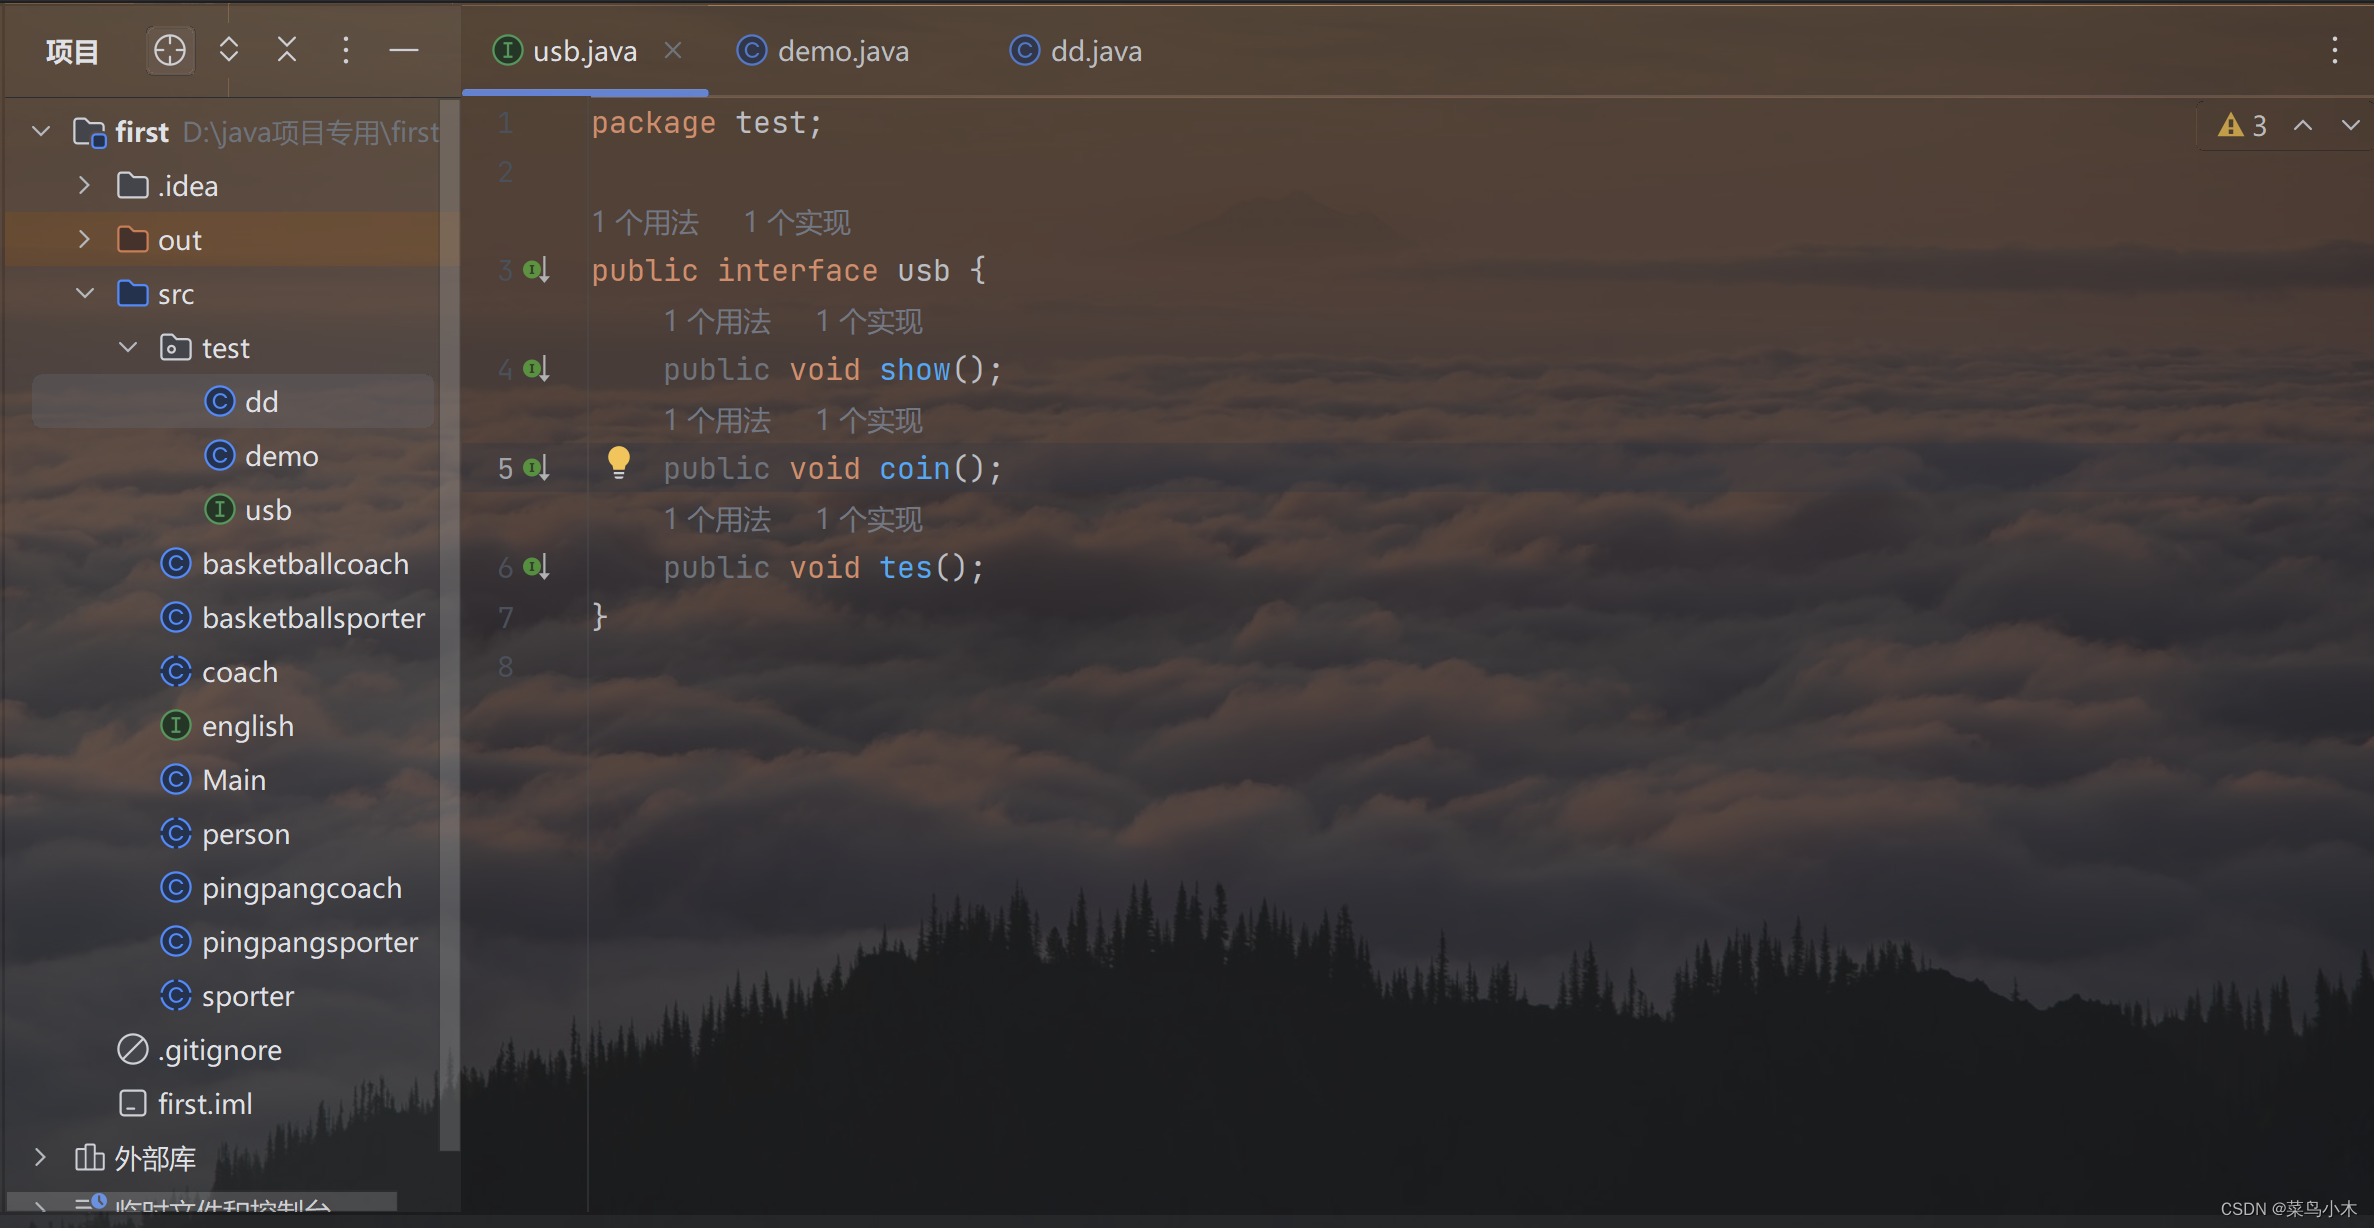
Task: Close the usb.java tab
Action: click(673, 50)
